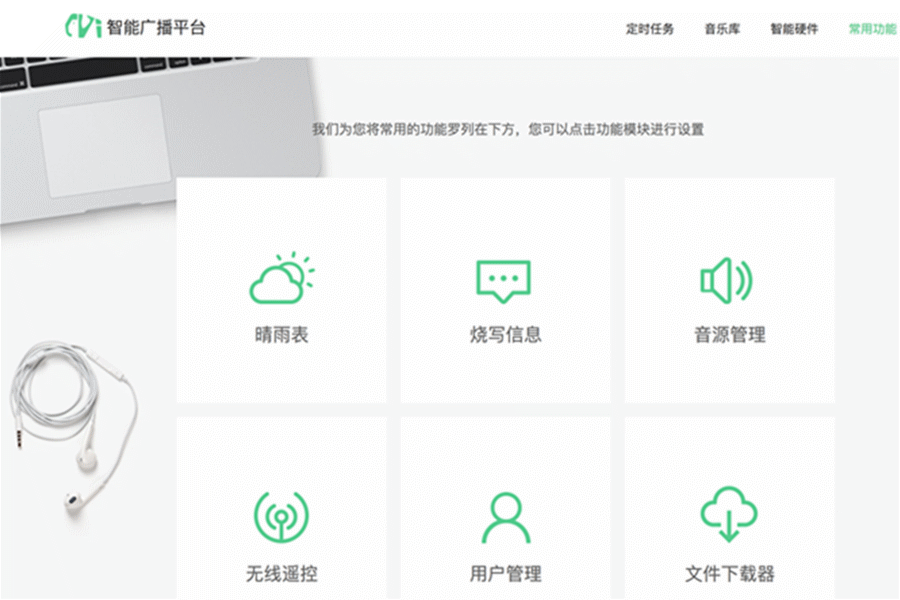The height and width of the screenshot is (600, 900).
Task: Open the wireless signal remote control icon
Action: pos(281,518)
